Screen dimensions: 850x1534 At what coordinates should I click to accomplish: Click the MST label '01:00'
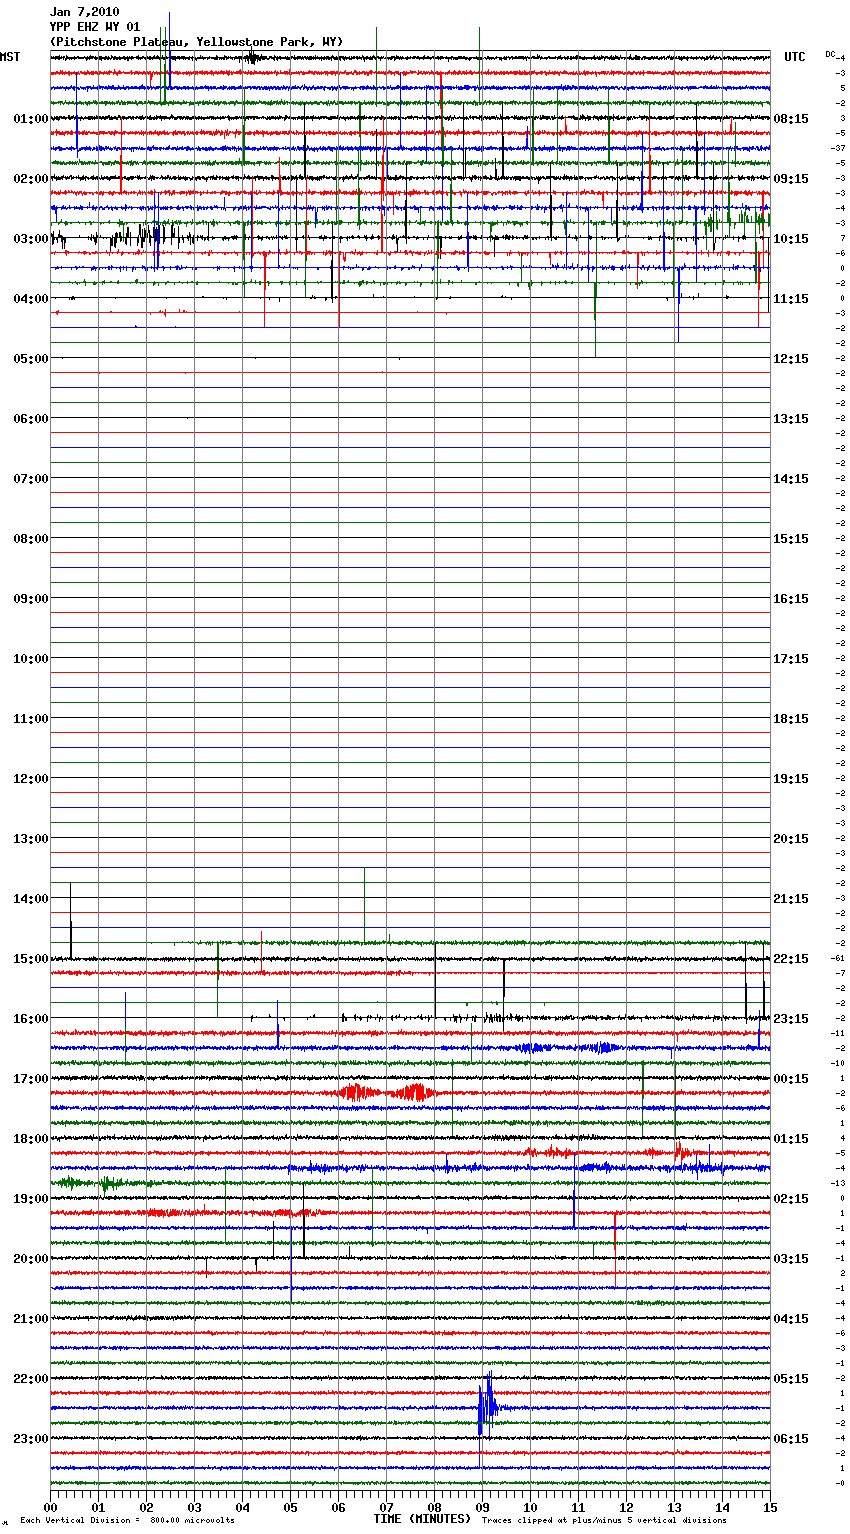click(31, 119)
